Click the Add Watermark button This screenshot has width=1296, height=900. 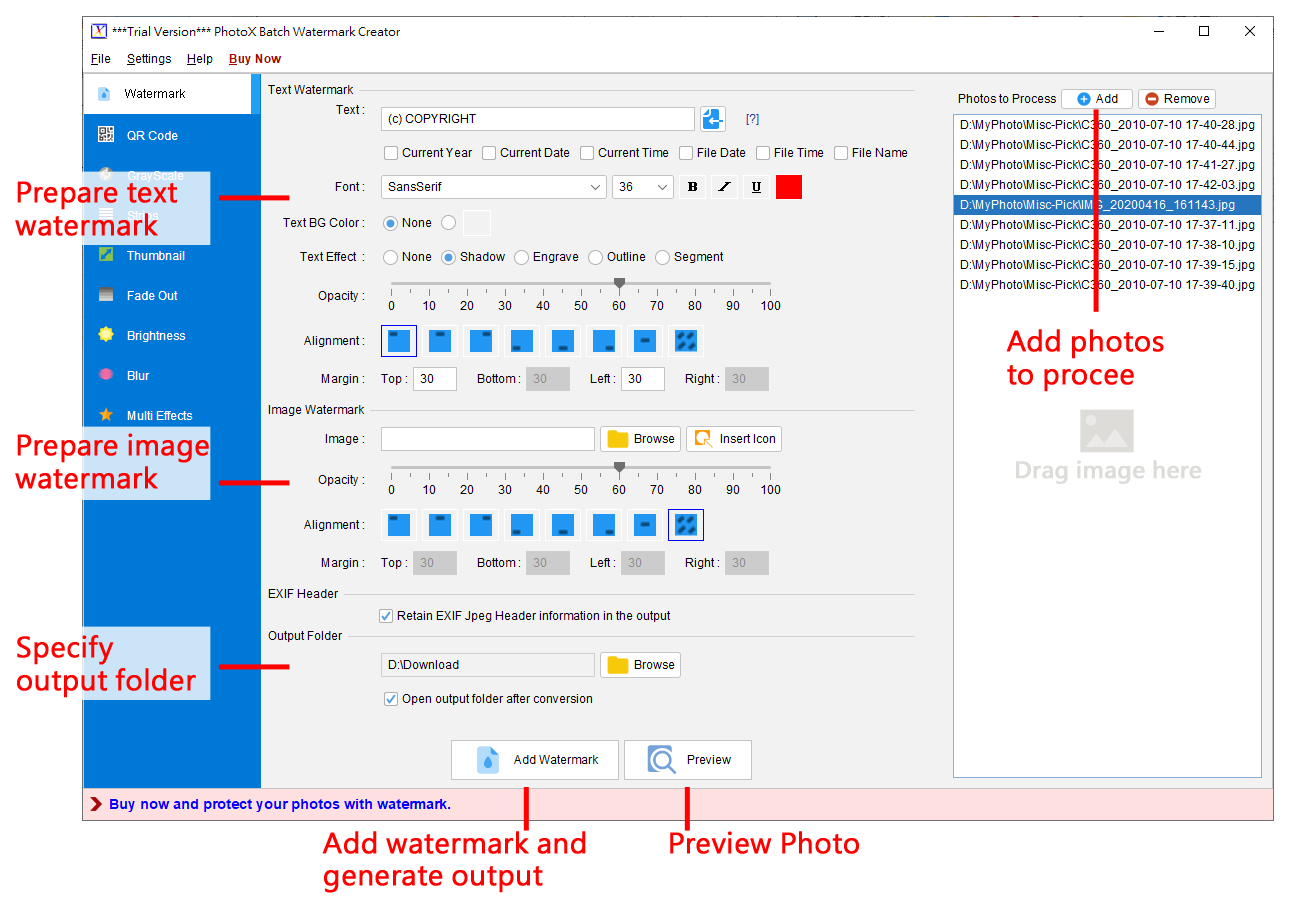tap(535, 760)
